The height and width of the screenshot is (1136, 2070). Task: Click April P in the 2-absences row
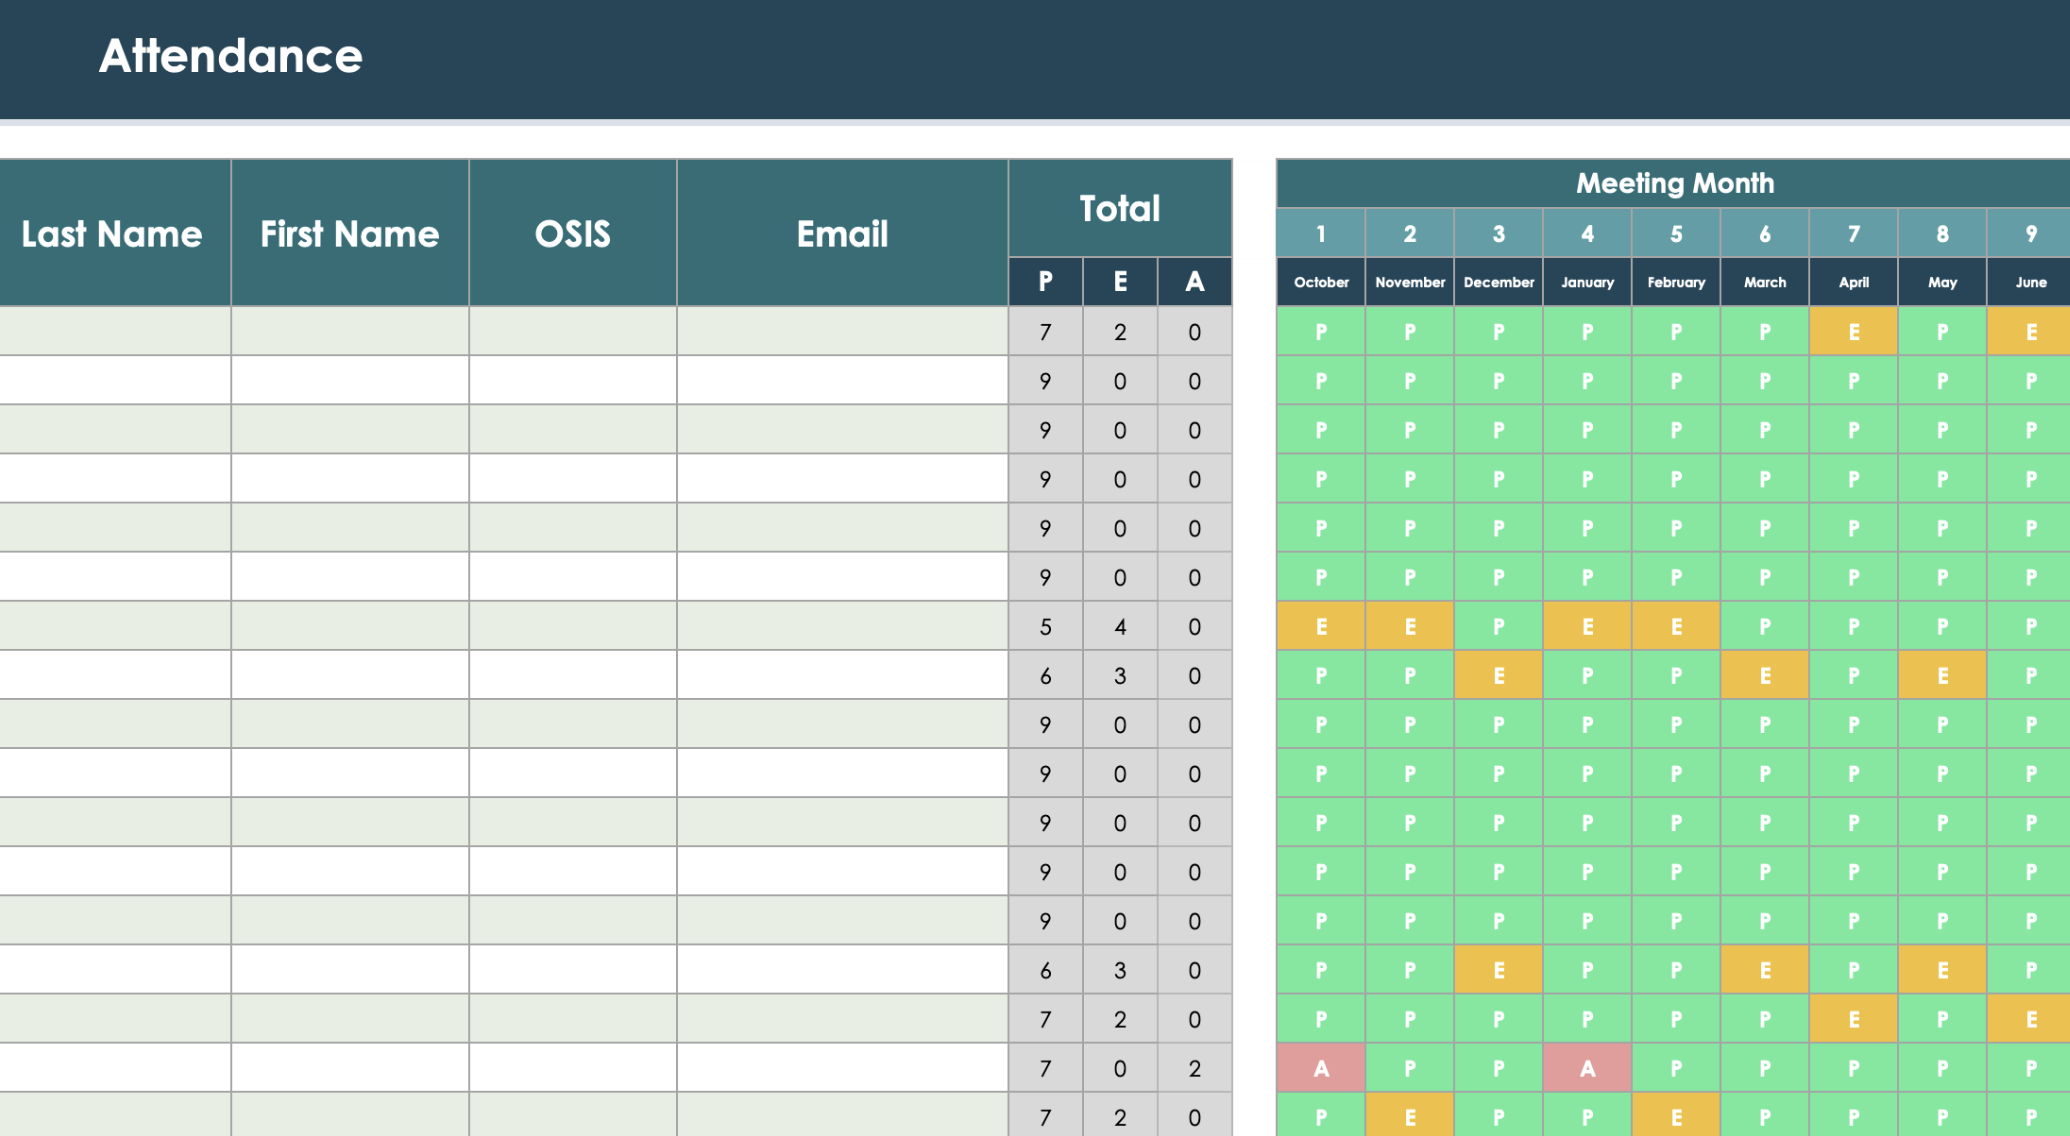(1854, 1068)
